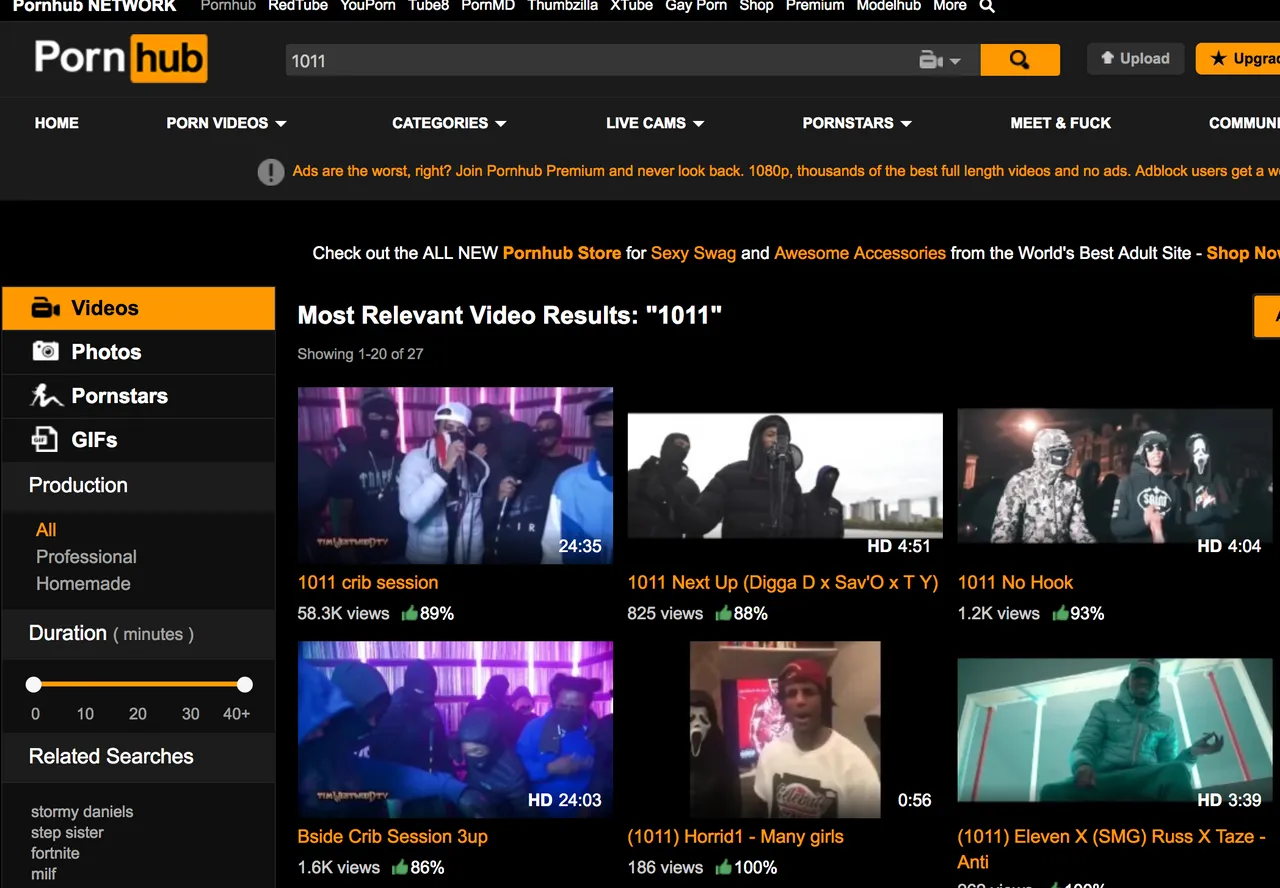Click the Sexy Swag link

[693, 253]
